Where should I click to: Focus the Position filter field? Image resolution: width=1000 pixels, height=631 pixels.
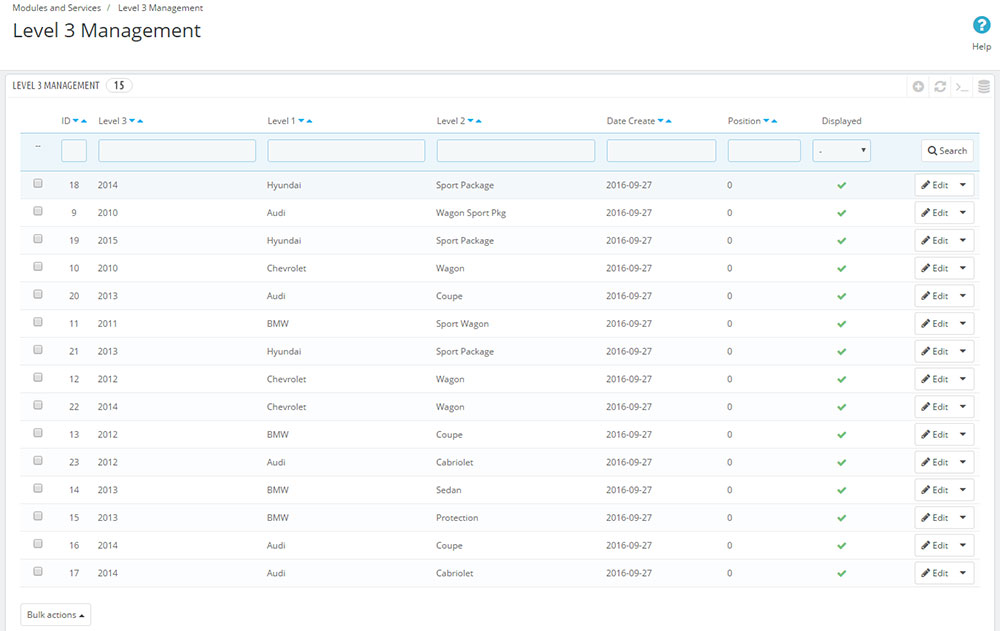[x=764, y=151]
